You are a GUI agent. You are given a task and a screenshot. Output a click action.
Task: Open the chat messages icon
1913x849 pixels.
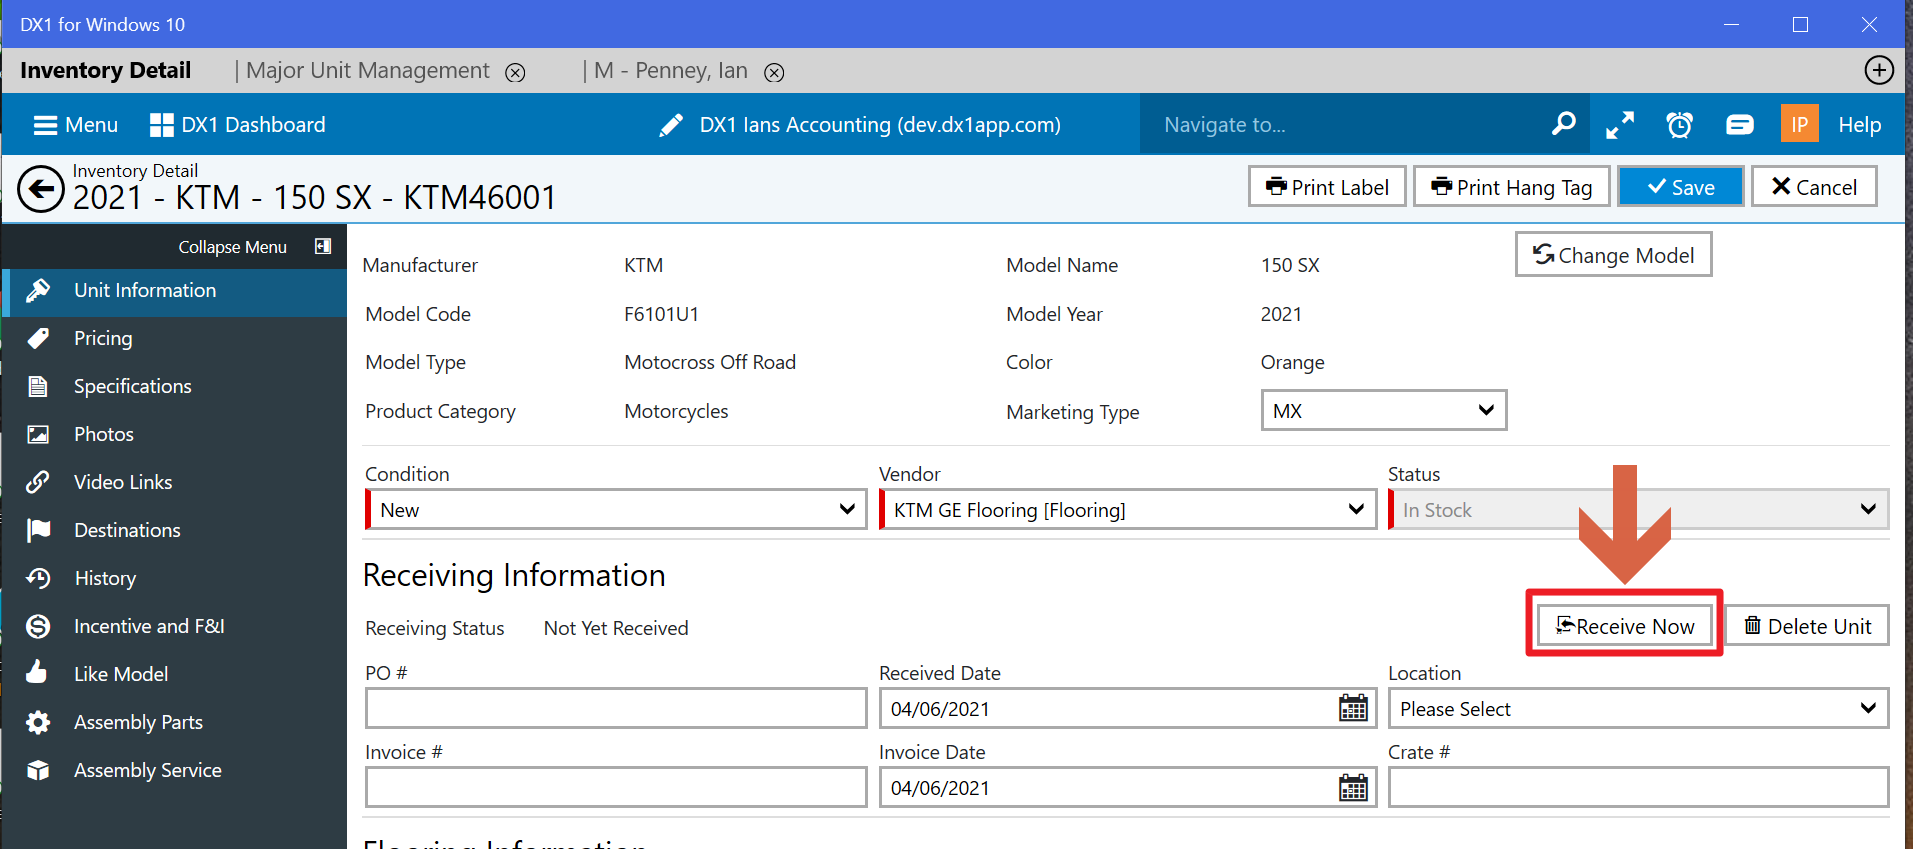tap(1740, 125)
